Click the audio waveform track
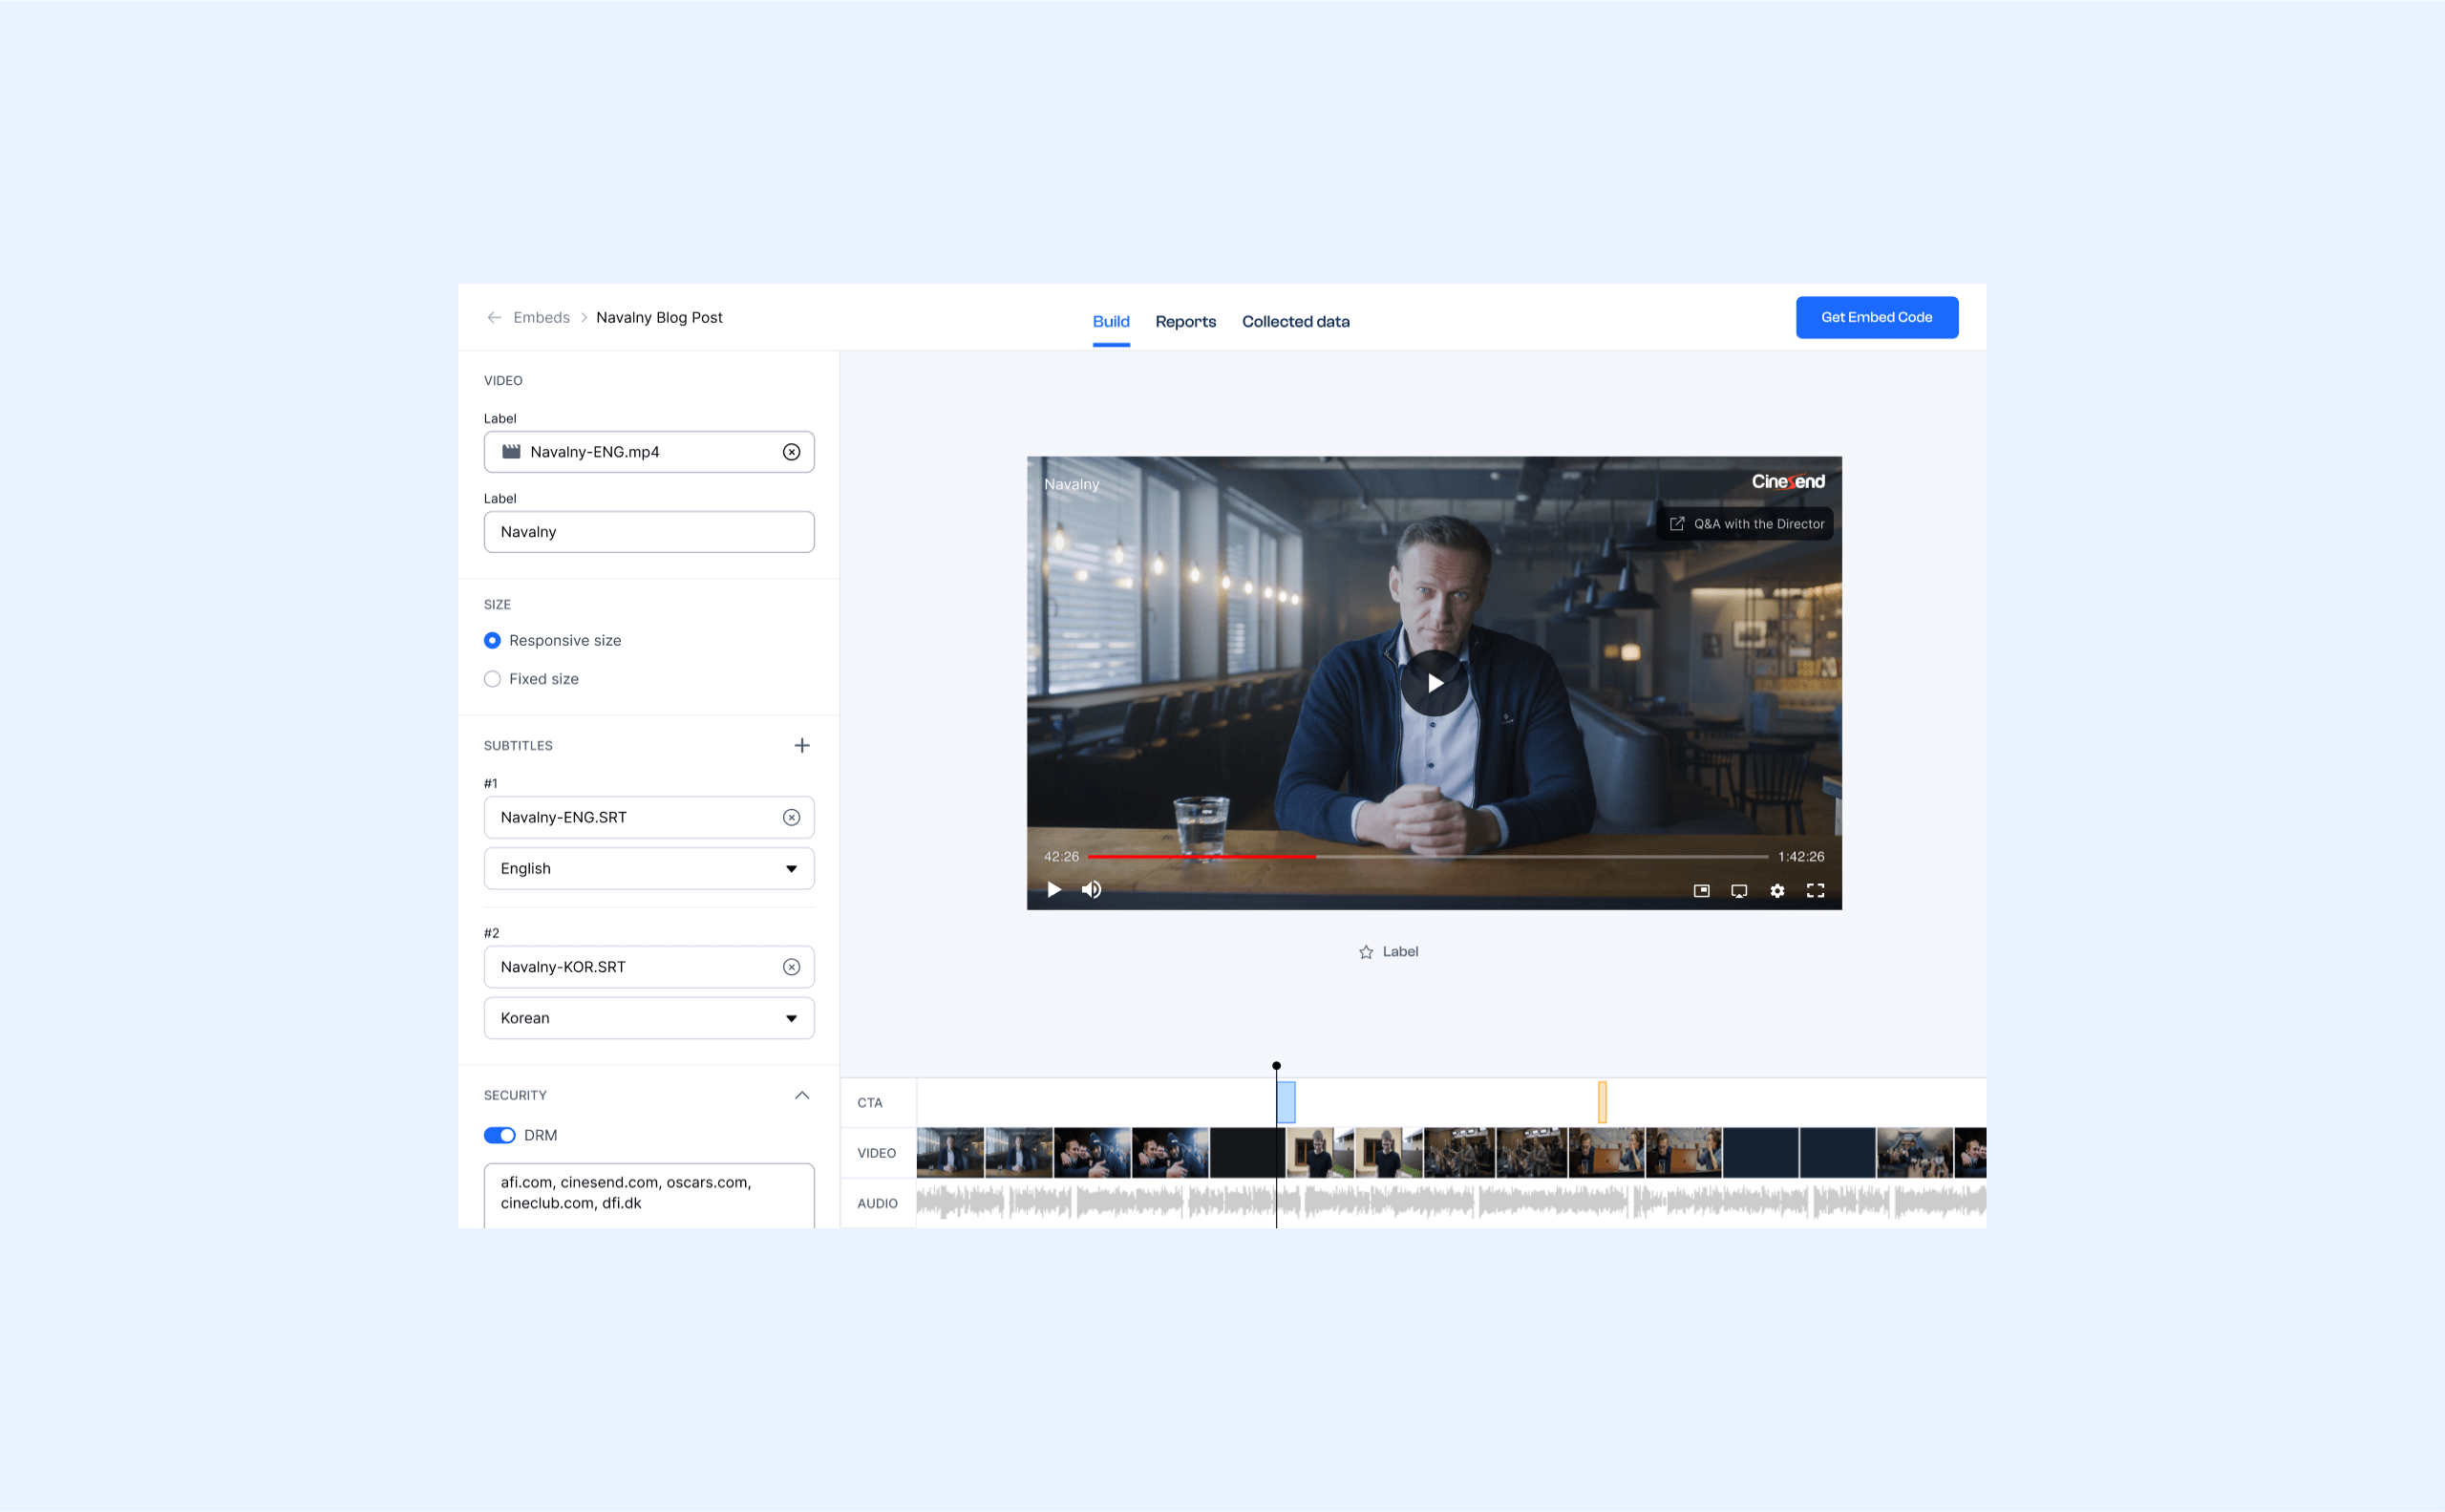Image resolution: width=2445 pixels, height=1512 pixels. point(1451,1202)
